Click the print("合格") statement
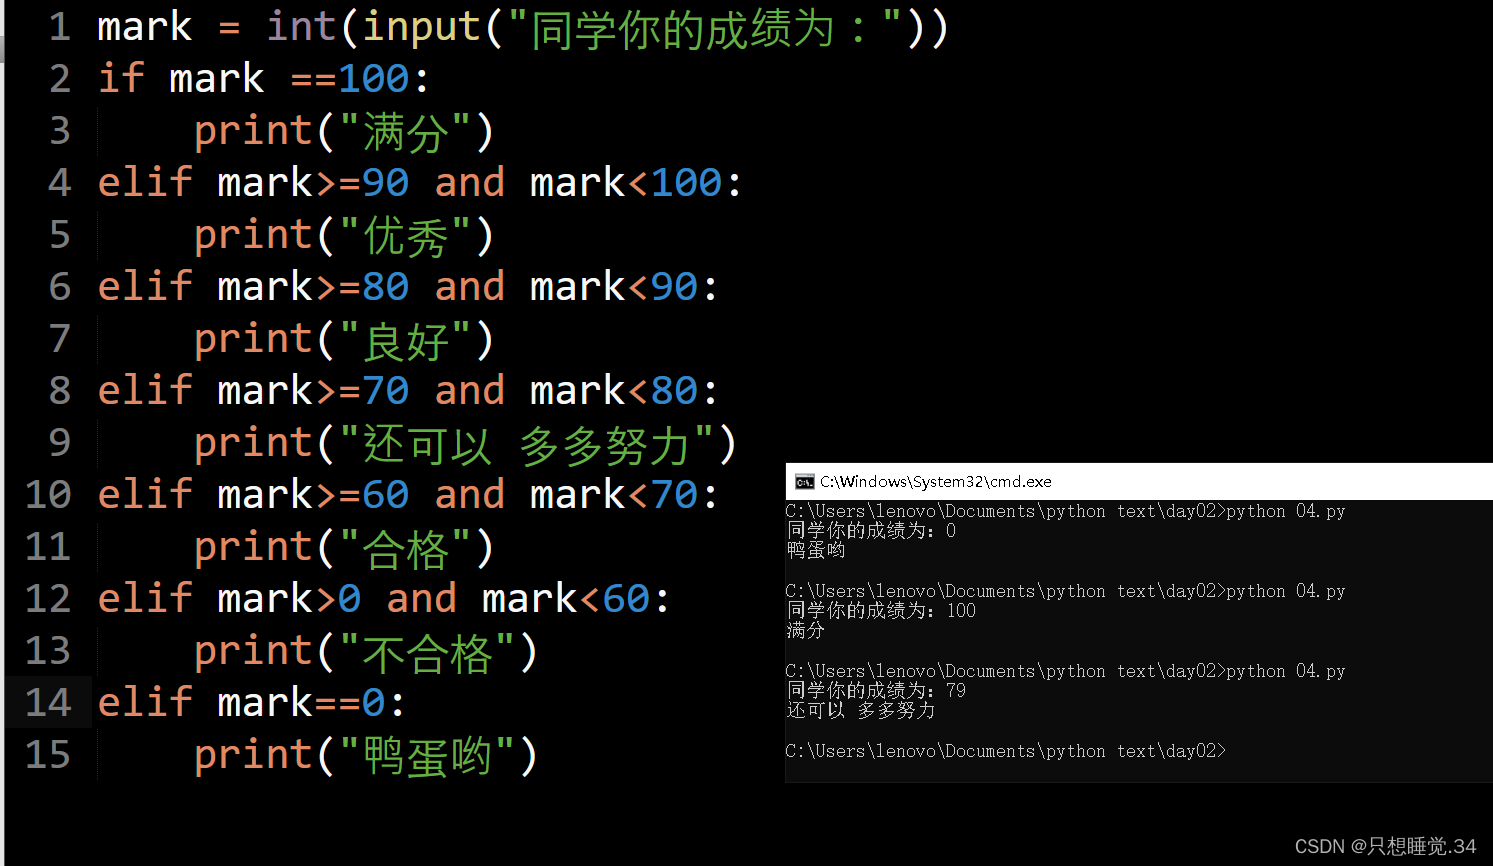 pos(344,548)
